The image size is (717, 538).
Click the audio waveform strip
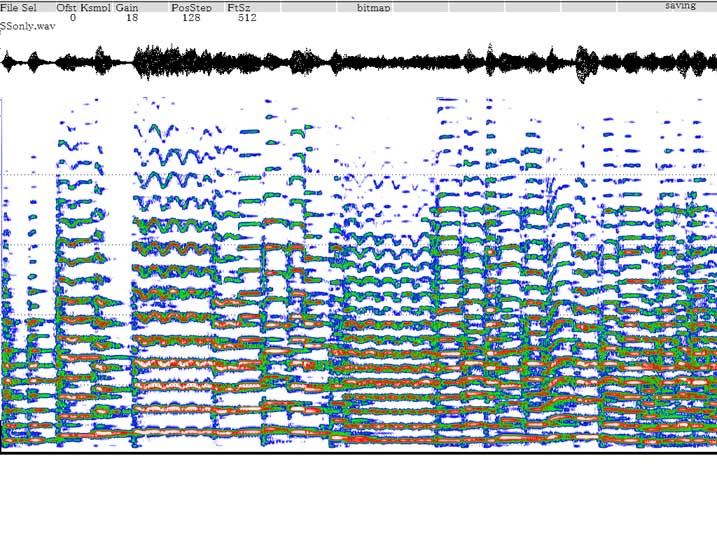(x=358, y=63)
